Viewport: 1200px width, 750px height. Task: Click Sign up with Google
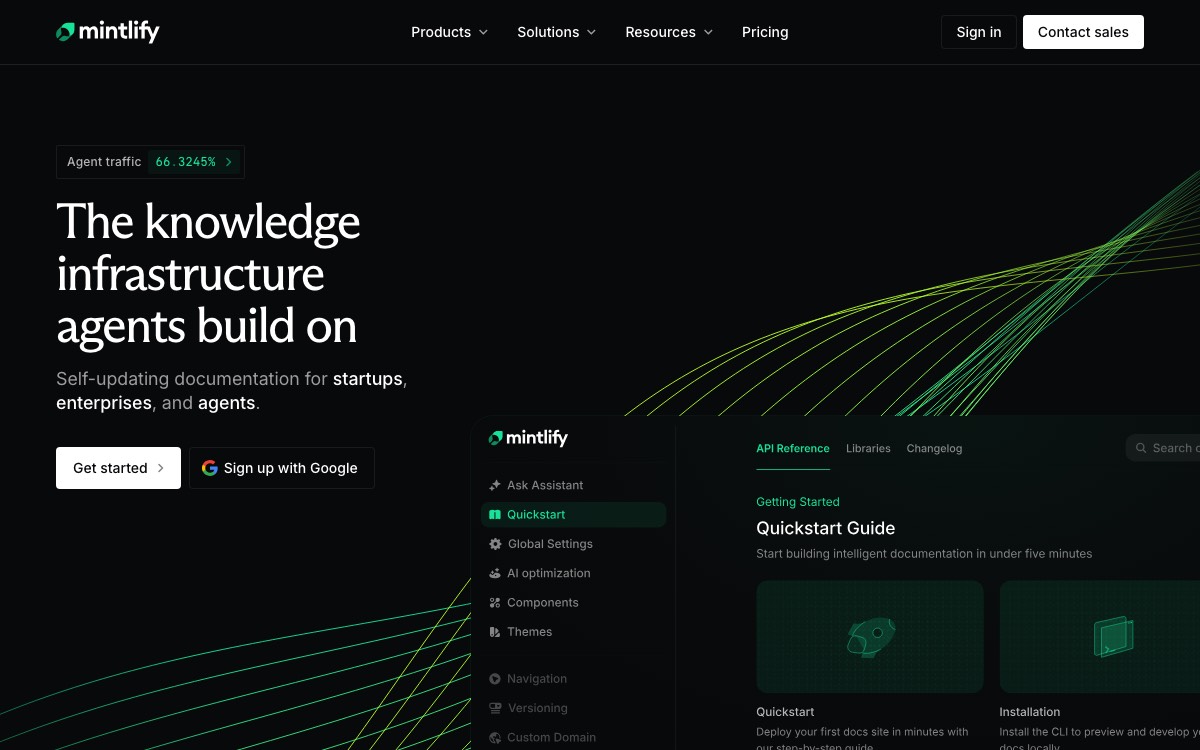coord(282,468)
